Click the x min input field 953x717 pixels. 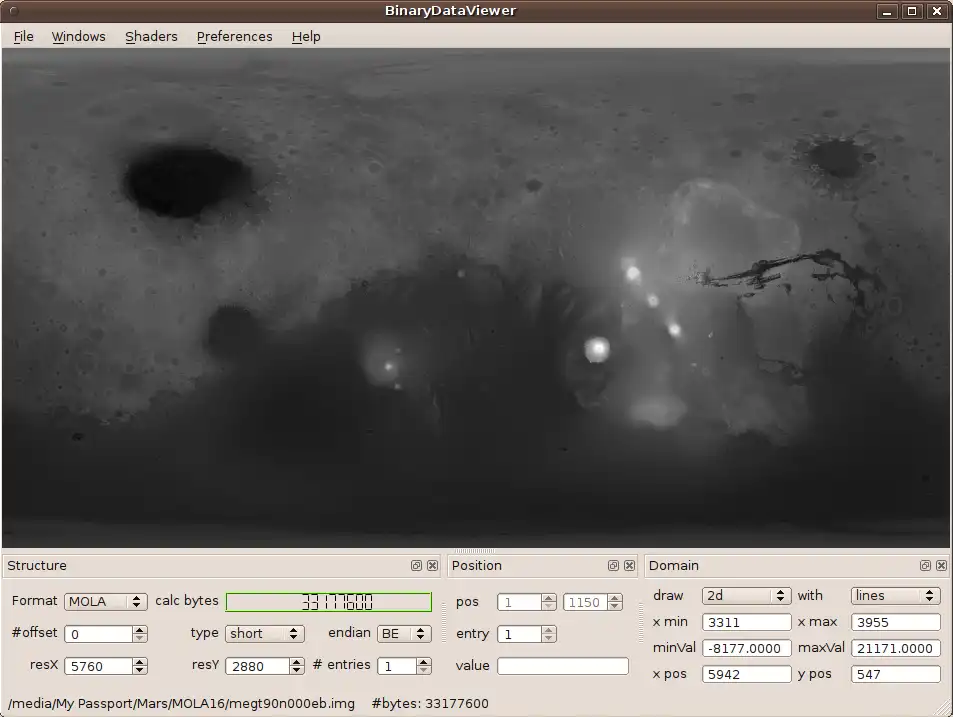point(746,622)
